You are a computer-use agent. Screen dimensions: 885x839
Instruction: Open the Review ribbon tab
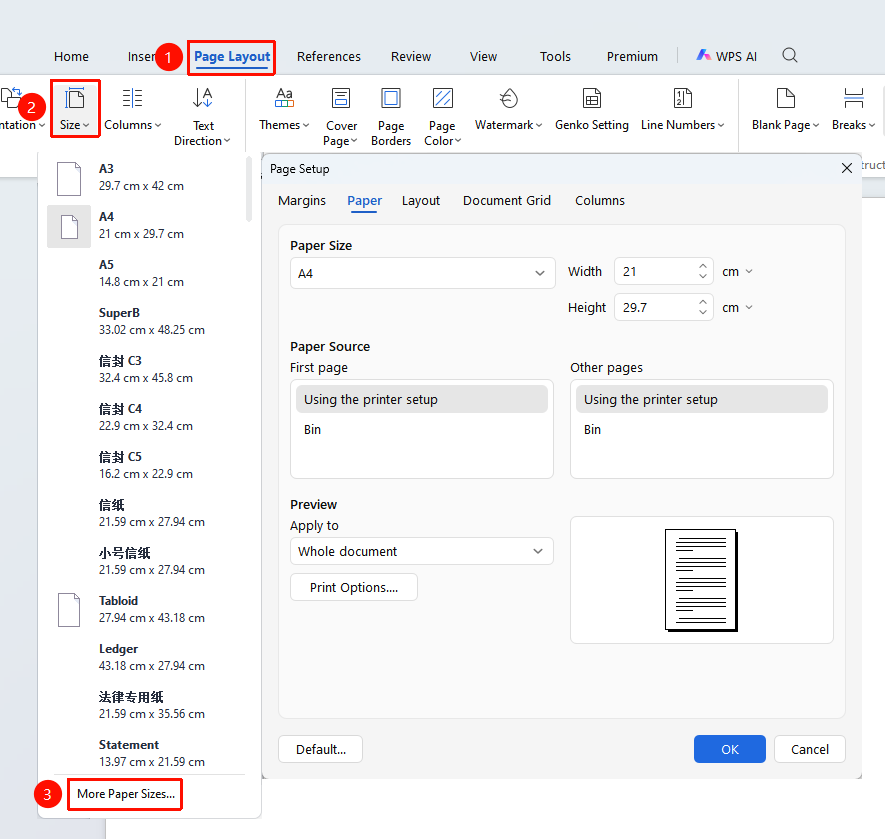411,56
